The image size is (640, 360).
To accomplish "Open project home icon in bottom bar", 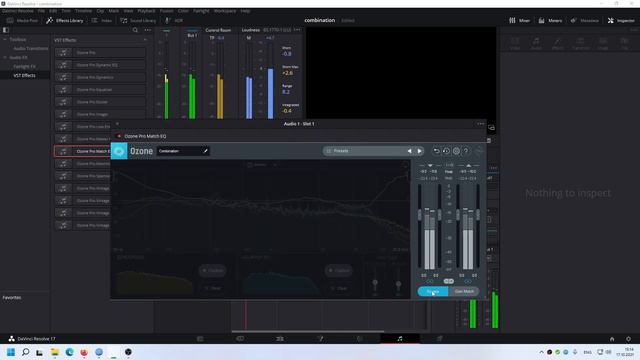I will [x=612, y=339].
